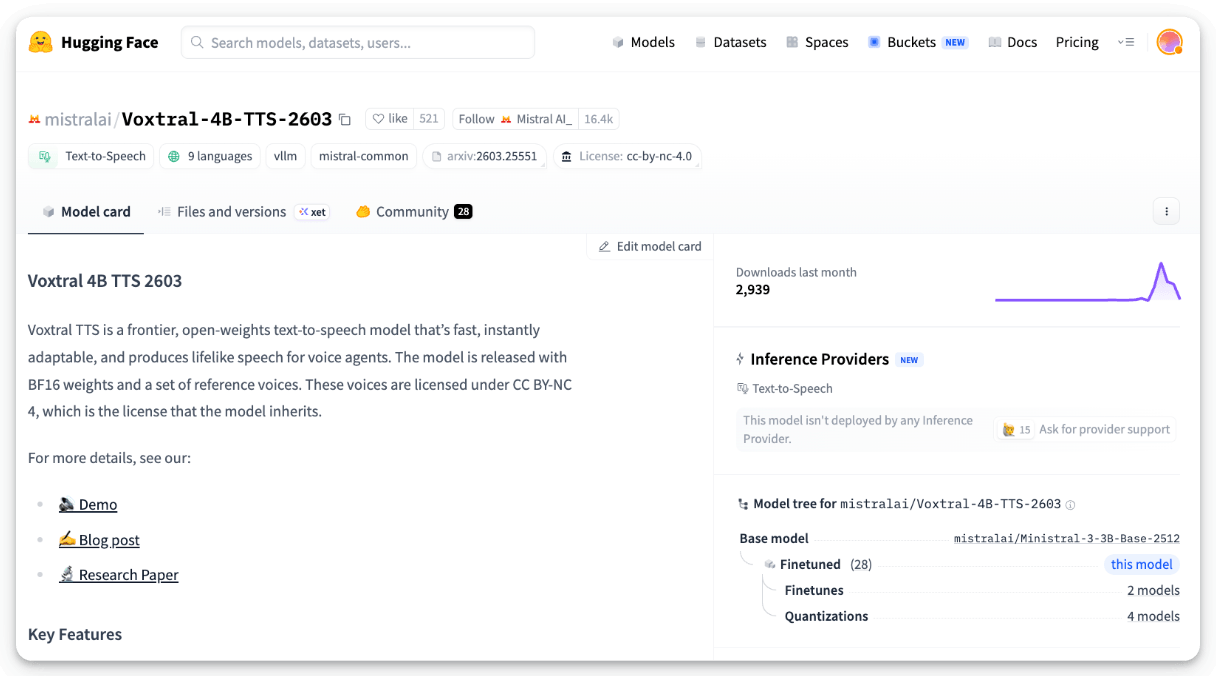Viewport: 1216px width, 676px height.
Task: Click the Voxtral 4B TTS 2603 heading
Action: coord(105,281)
